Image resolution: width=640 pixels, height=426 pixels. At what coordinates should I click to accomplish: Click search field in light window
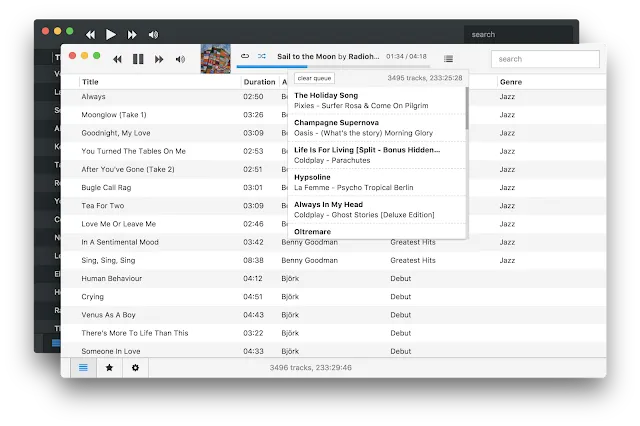pyautogui.click(x=545, y=59)
